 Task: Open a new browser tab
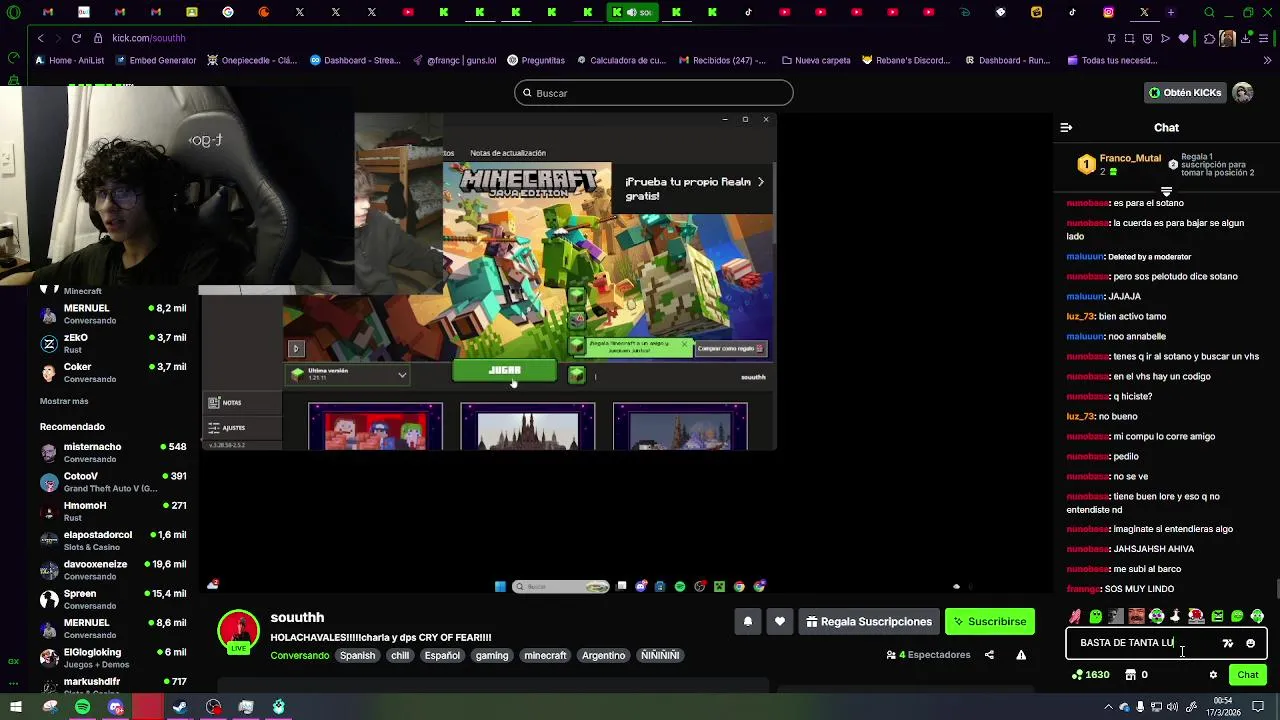1170,12
